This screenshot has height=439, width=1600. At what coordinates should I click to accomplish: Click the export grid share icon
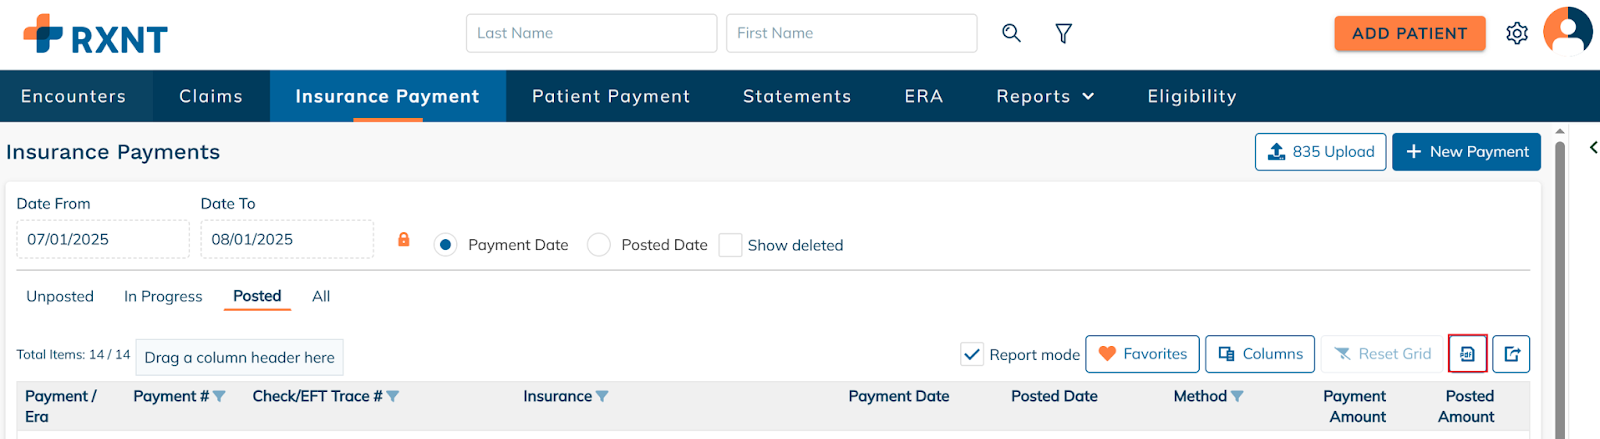[1511, 354]
